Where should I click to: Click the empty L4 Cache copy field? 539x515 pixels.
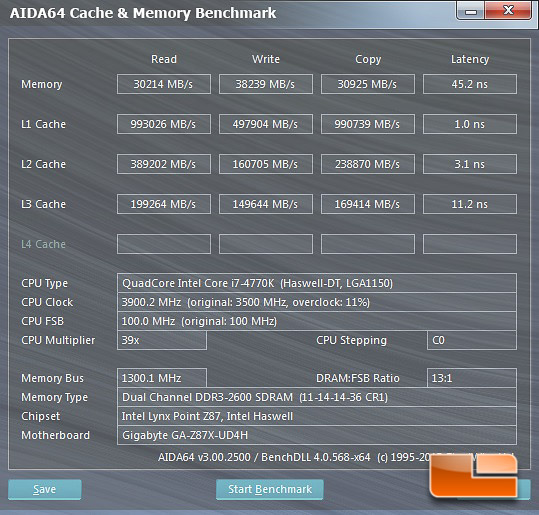coord(367,244)
